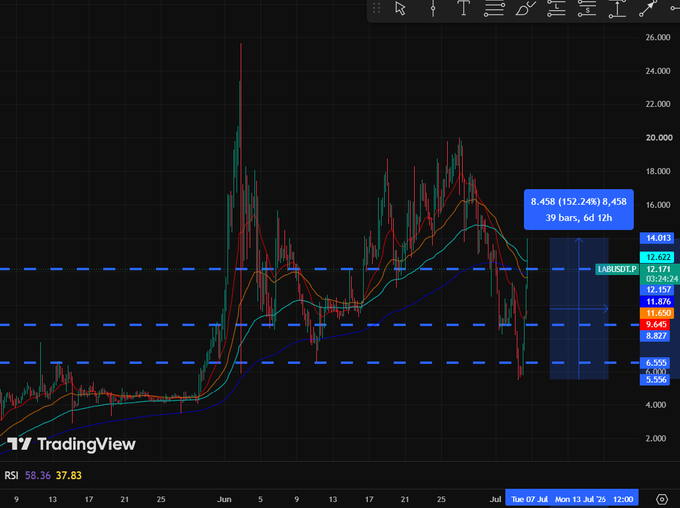Click the 12.157 horizontal line price label
The image size is (680, 508).
click(x=658, y=290)
